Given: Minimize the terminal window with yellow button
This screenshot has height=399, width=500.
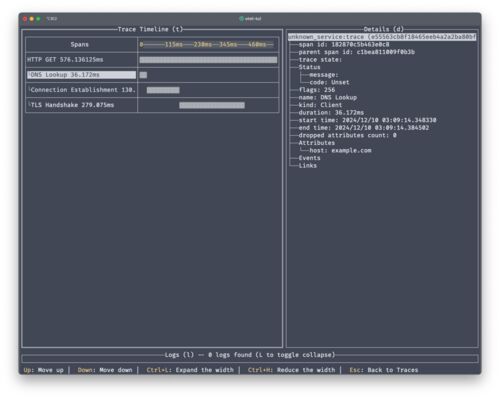Looking at the screenshot, I should pos(32,19).
